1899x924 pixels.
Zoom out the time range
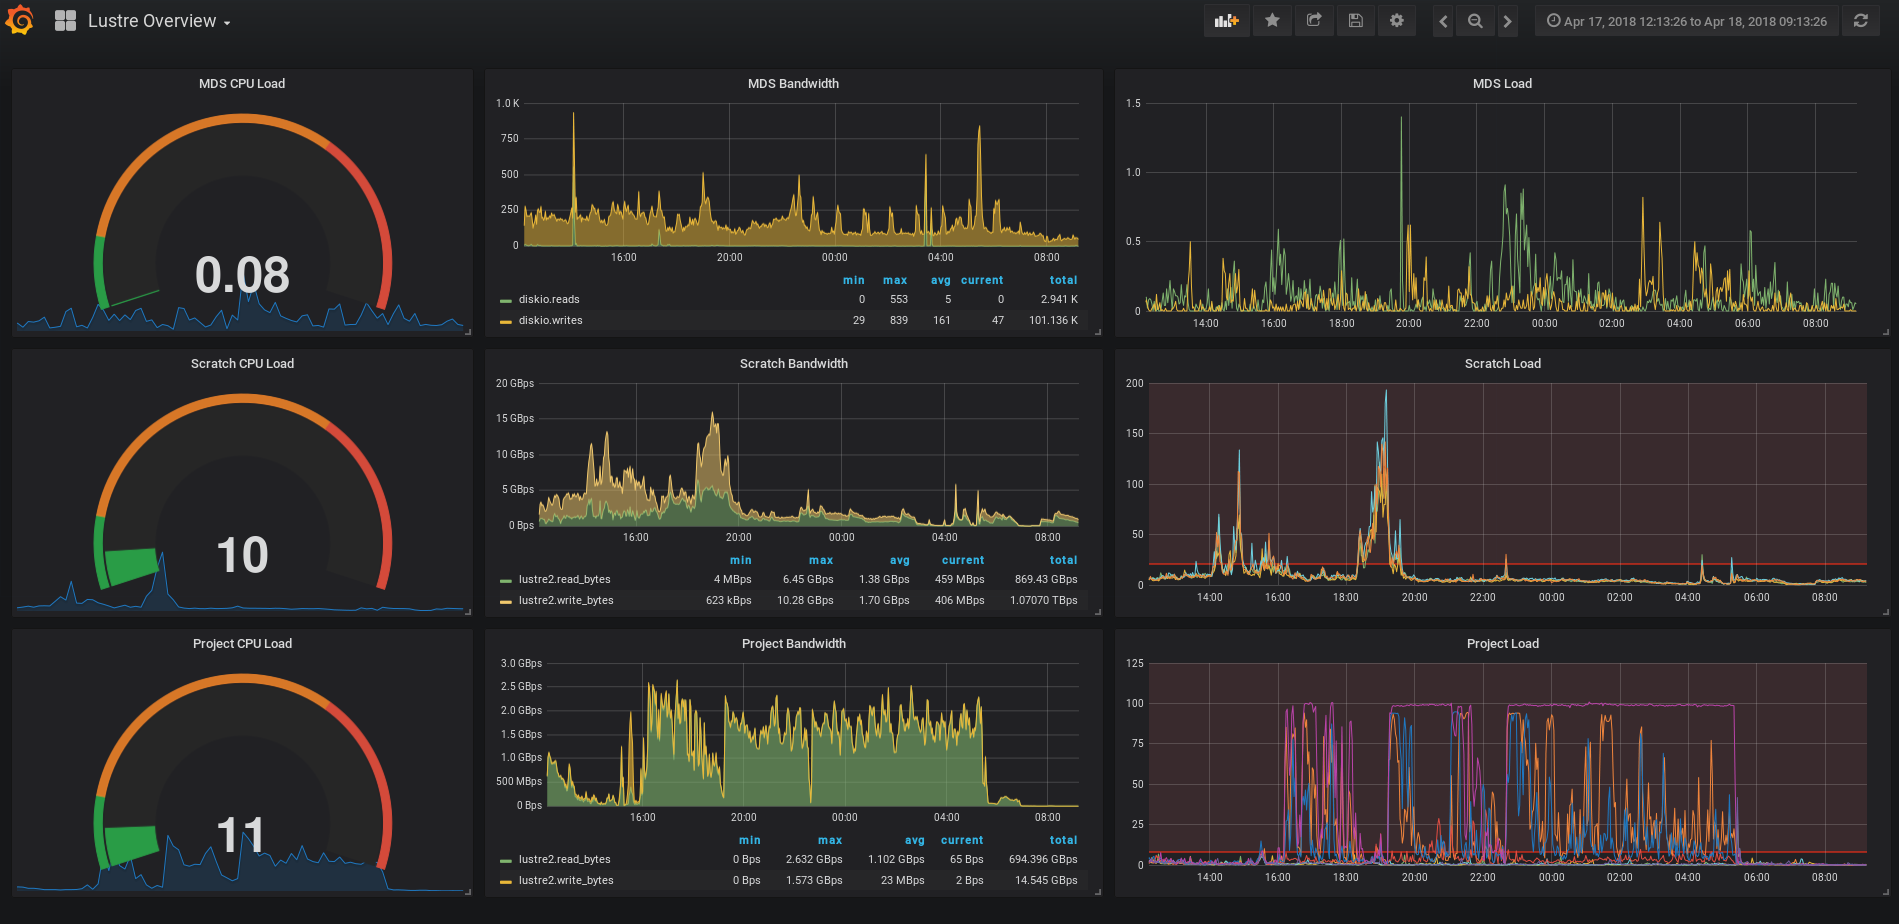pyautogui.click(x=1475, y=21)
